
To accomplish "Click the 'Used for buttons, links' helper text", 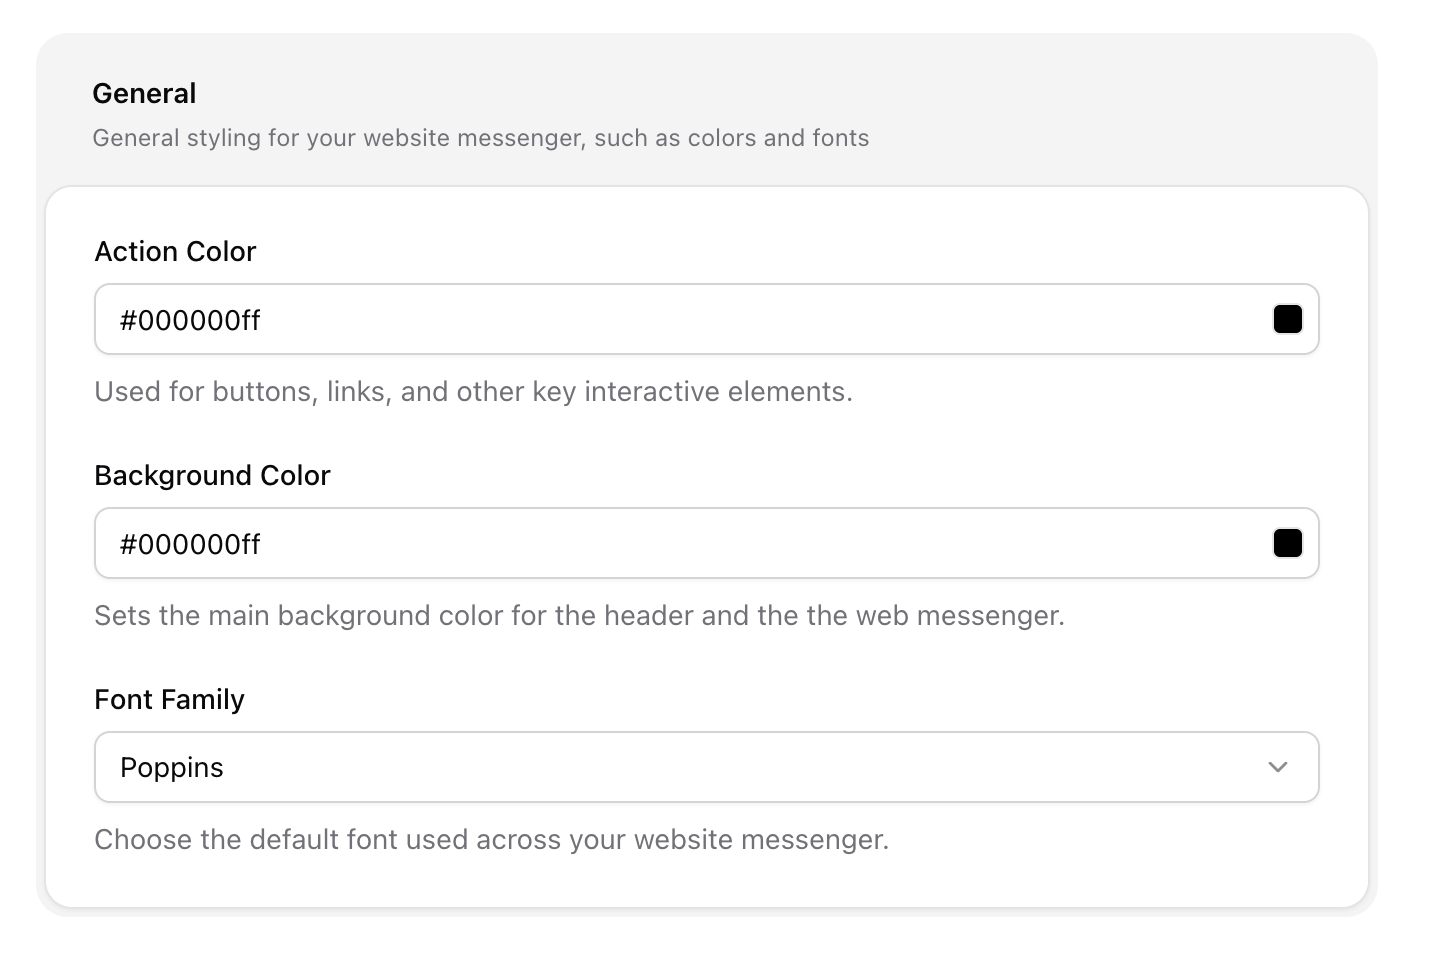I will point(473,391).
